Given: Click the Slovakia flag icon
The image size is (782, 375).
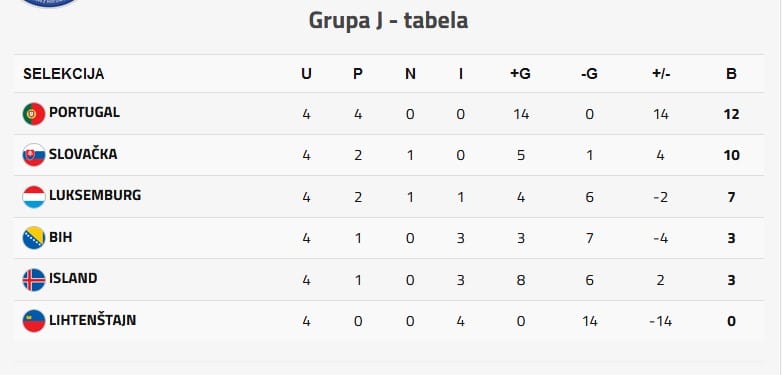Looking at the screenshot, I should point(34,155).
